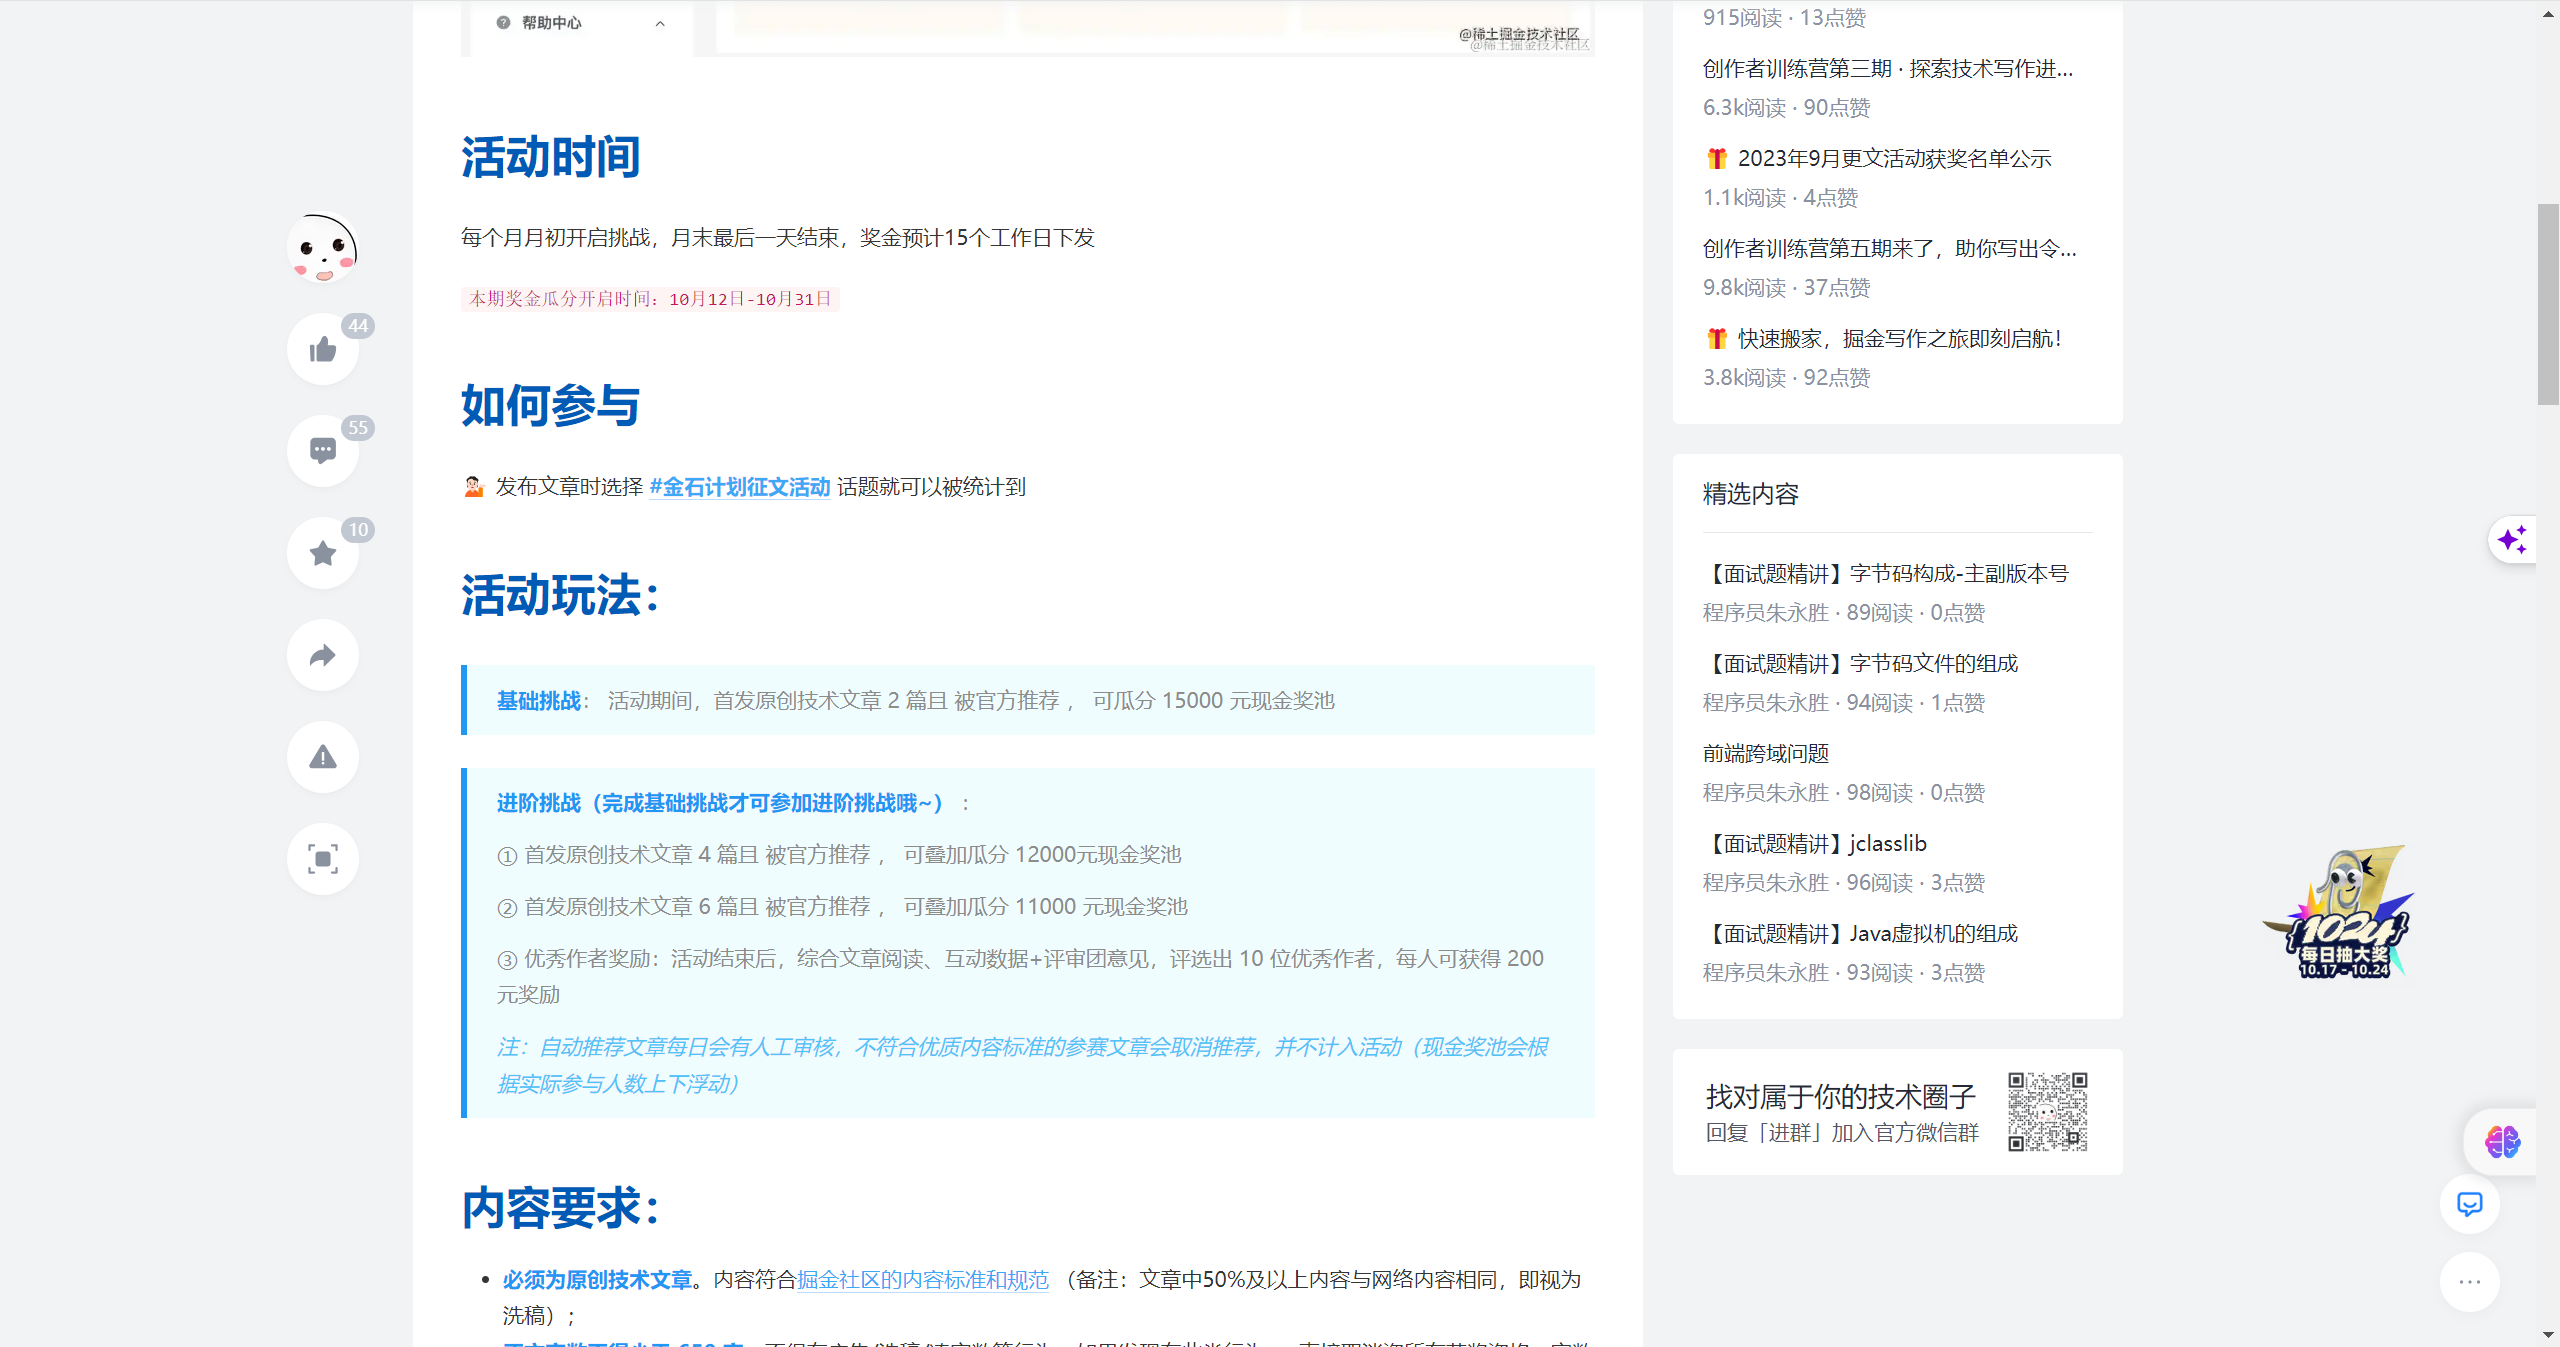Like the article via the thumbs-up icon
The image size is (2560, 1347).
pos(322,349)
